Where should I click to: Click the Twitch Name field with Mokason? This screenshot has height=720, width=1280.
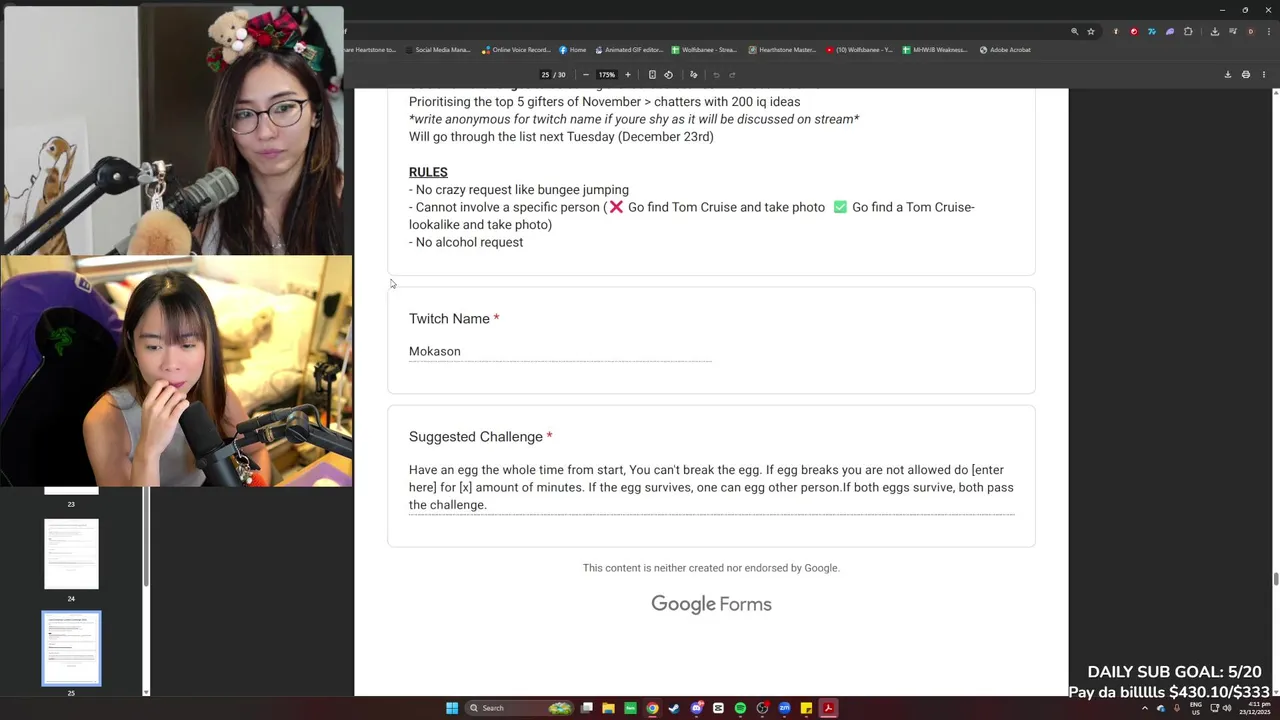[x=560, y=352]
